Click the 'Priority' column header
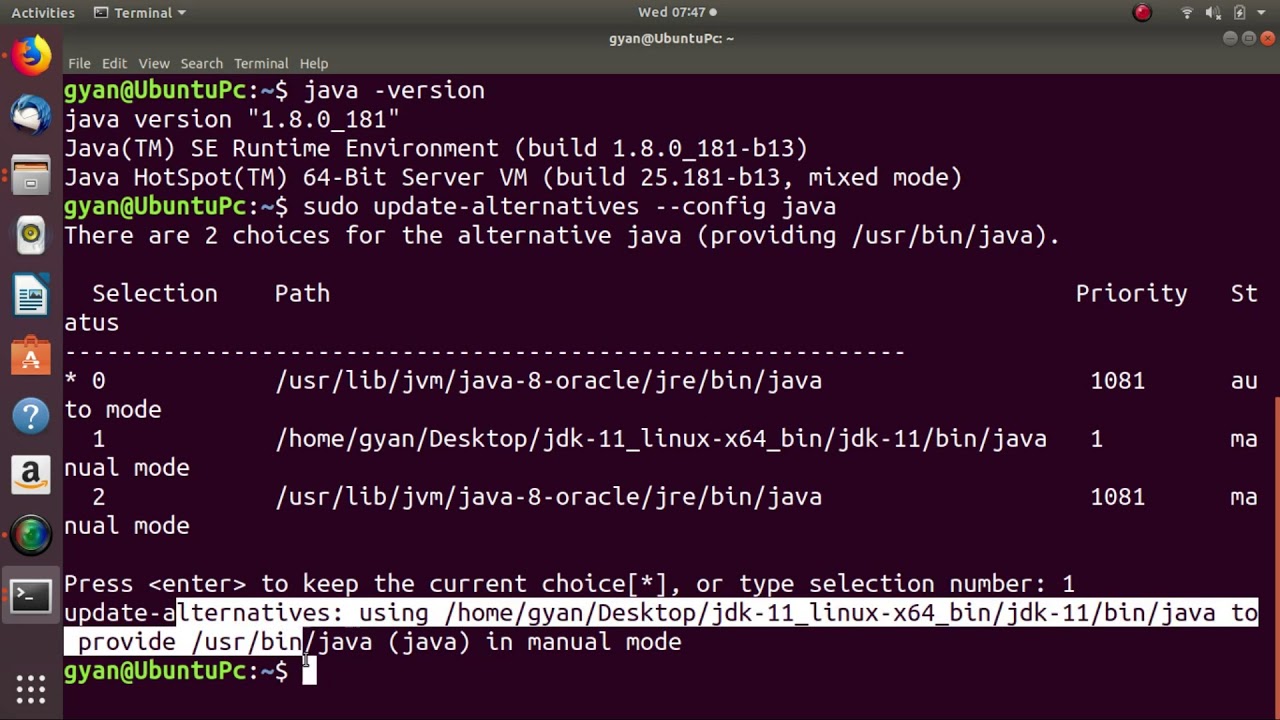The image size is (1280, 720). click(1131, 293)
